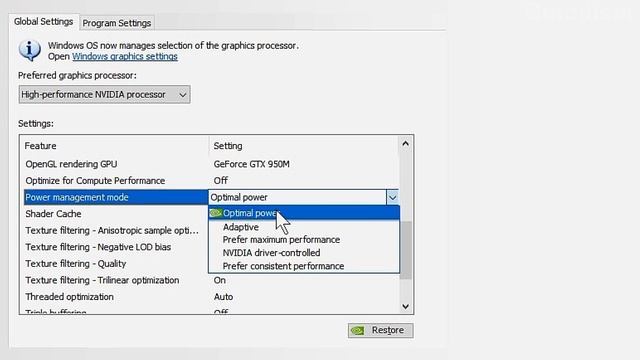The image size is (640, 360).
Task: Open the Windows graphics settings link
Action: coord(125,56)
